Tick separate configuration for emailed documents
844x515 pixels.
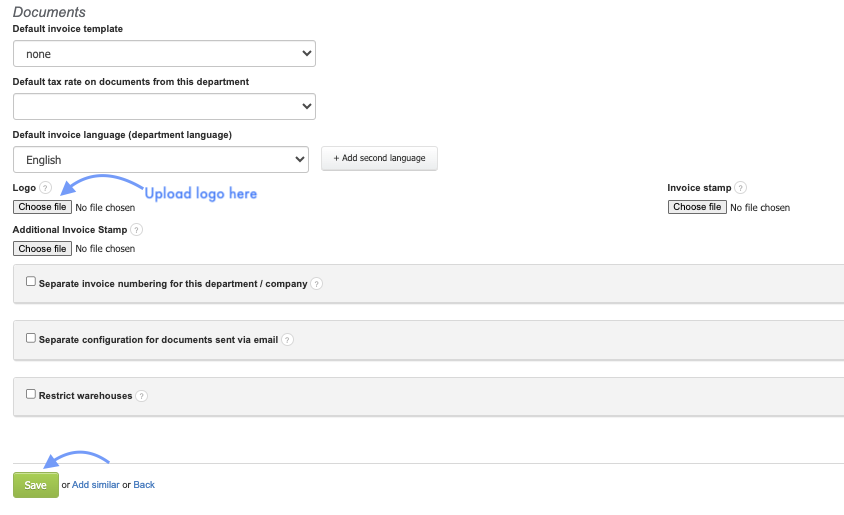pyautogui.click(x=31, y=338)
